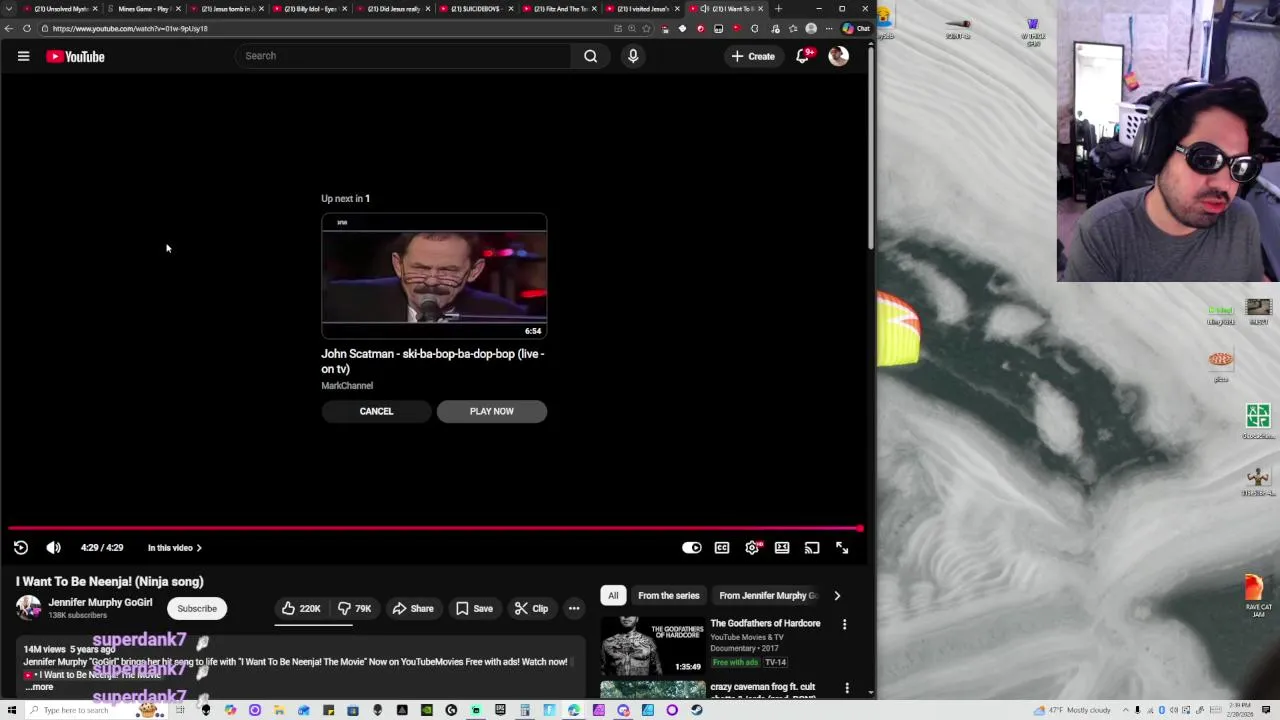The height and width of the screenshot is (720, 1280).
Task: Replay the video with replay icon
Action: pos(21,547)
